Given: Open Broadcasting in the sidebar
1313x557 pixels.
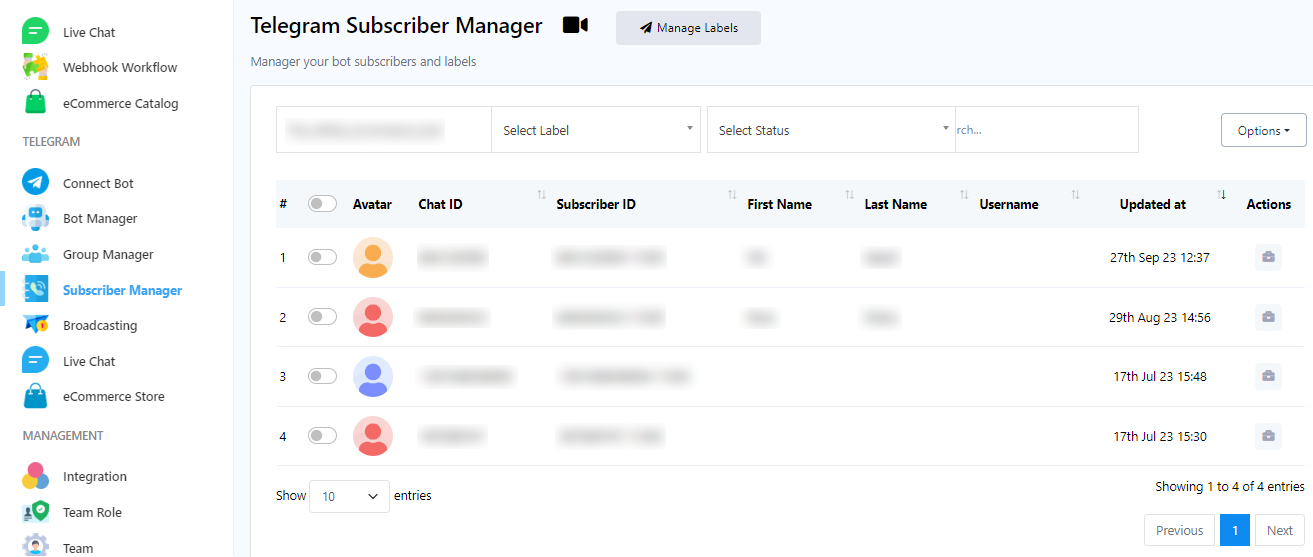Looking at the screenshot, I should 99,325.
